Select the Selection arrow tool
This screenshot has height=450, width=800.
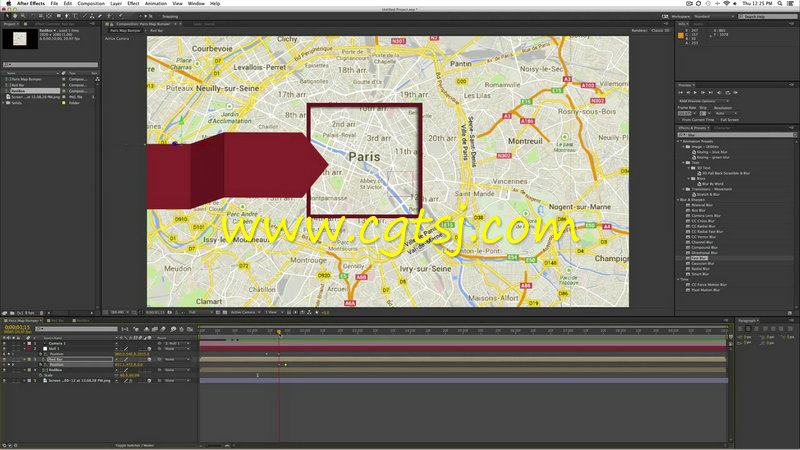[x=7, y=16]
